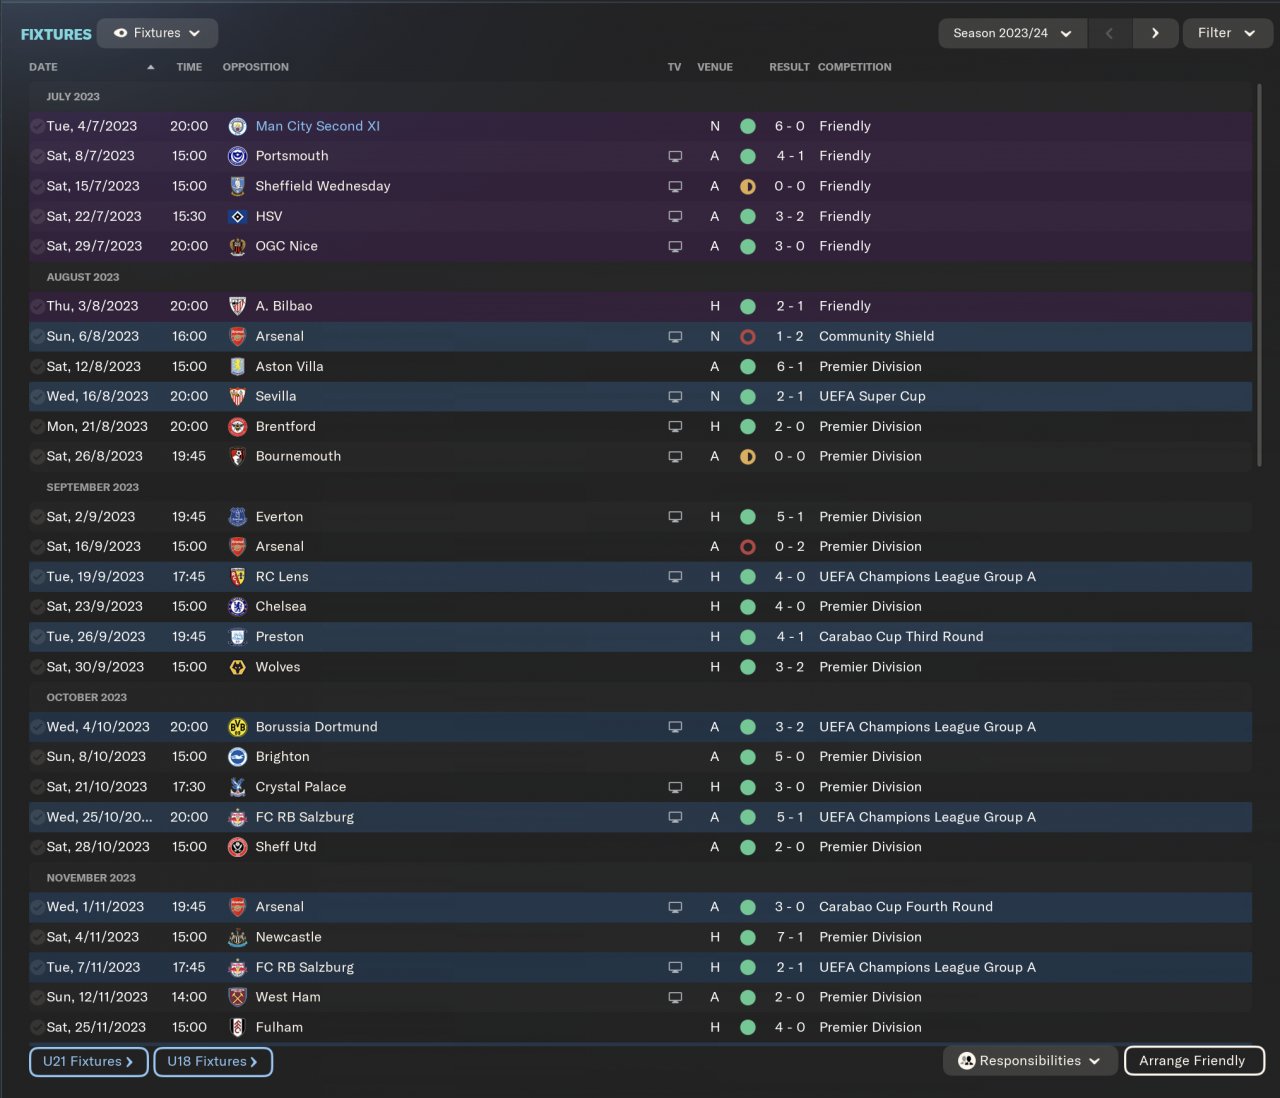Click the Portsmouth club badge

(237, 156)
